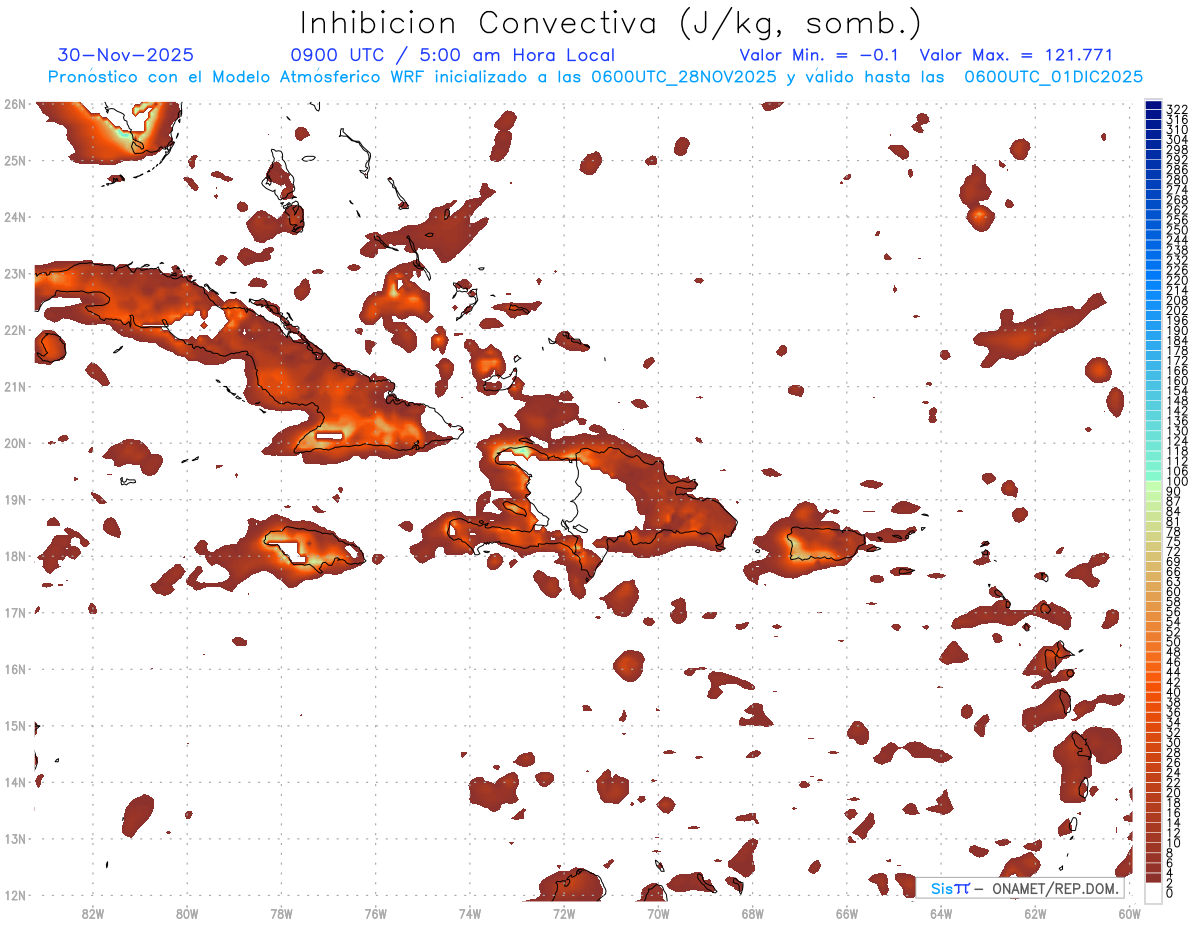
Task: Click the time '0900 UTC / 5:00 am Hora Local'
Action: point(453,55)
